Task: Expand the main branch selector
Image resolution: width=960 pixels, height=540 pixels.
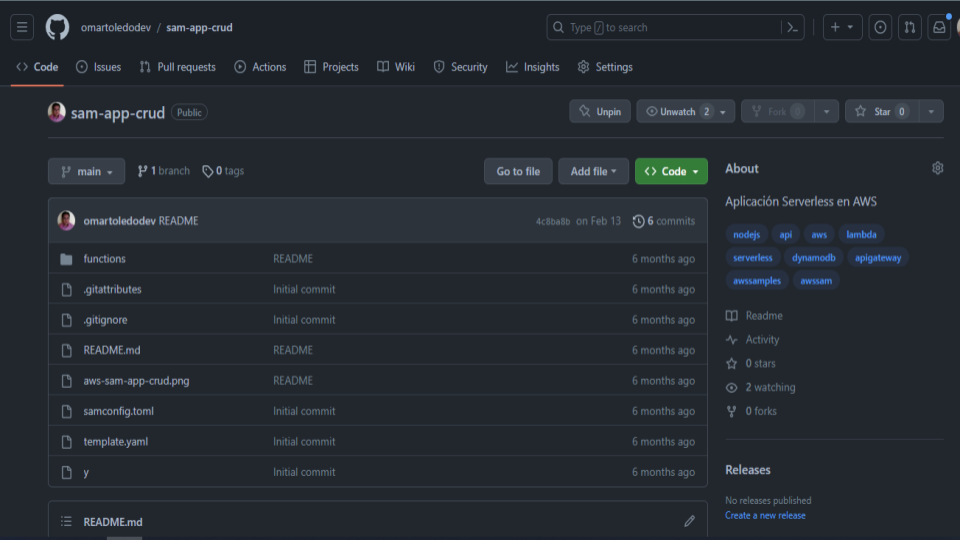Action: (x=86, y=171)
